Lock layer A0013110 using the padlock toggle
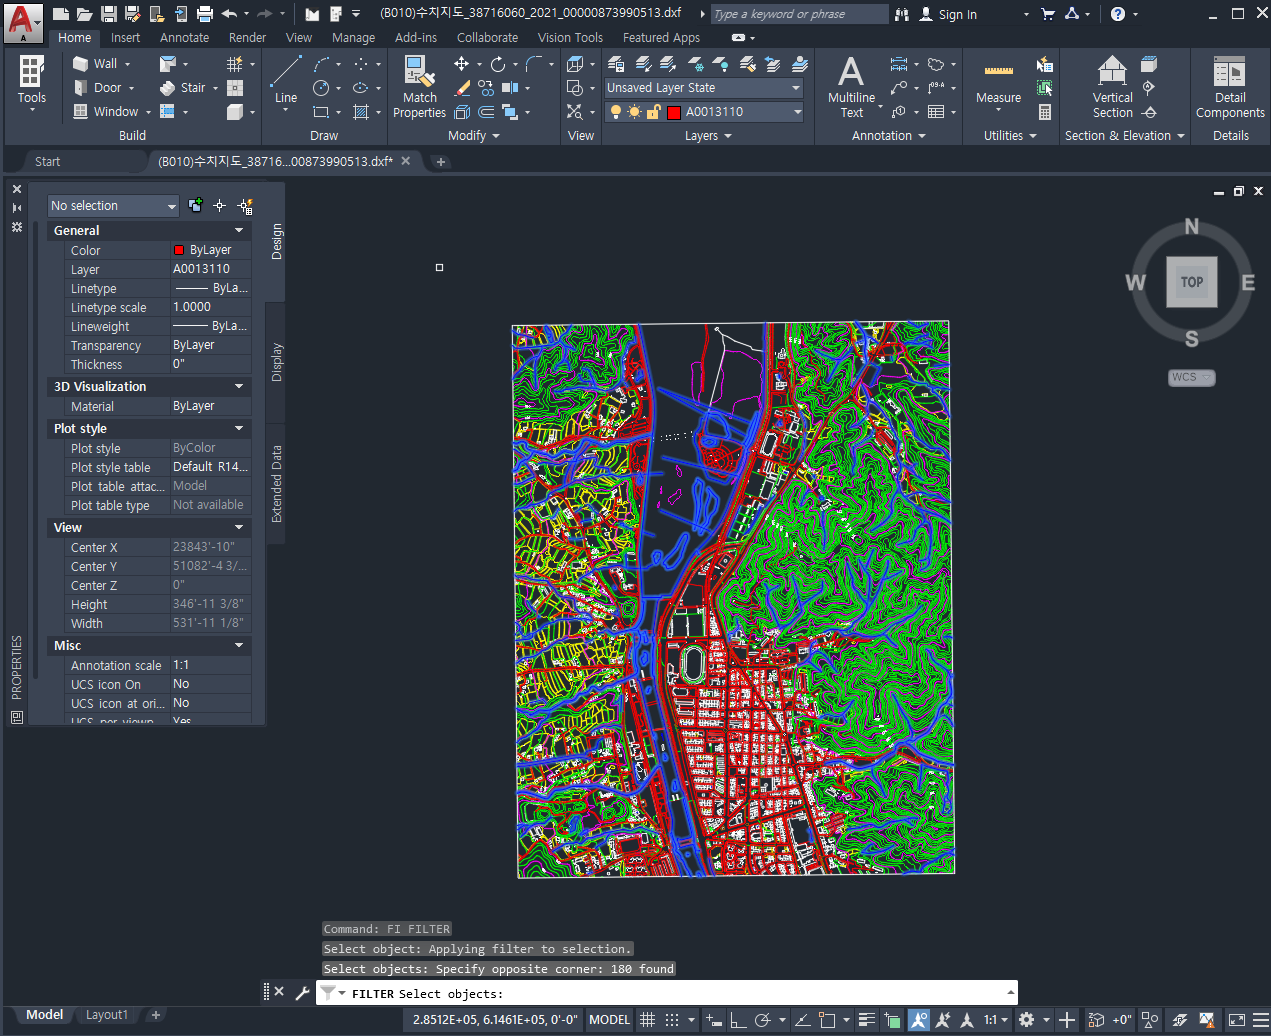This screenshot has width=1271, height=1036. (x=652, y=112)
